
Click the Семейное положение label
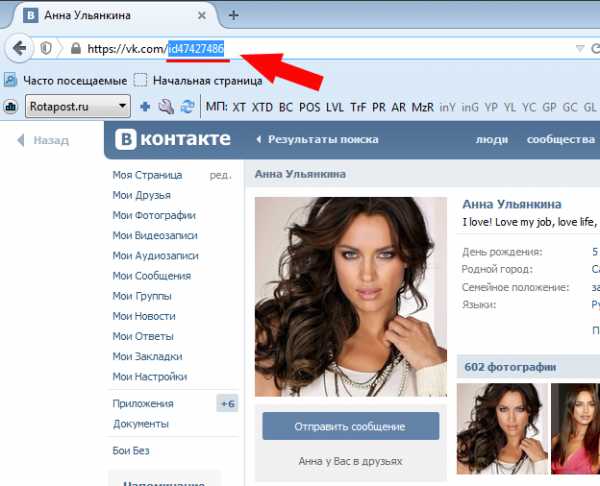point(515,287)
